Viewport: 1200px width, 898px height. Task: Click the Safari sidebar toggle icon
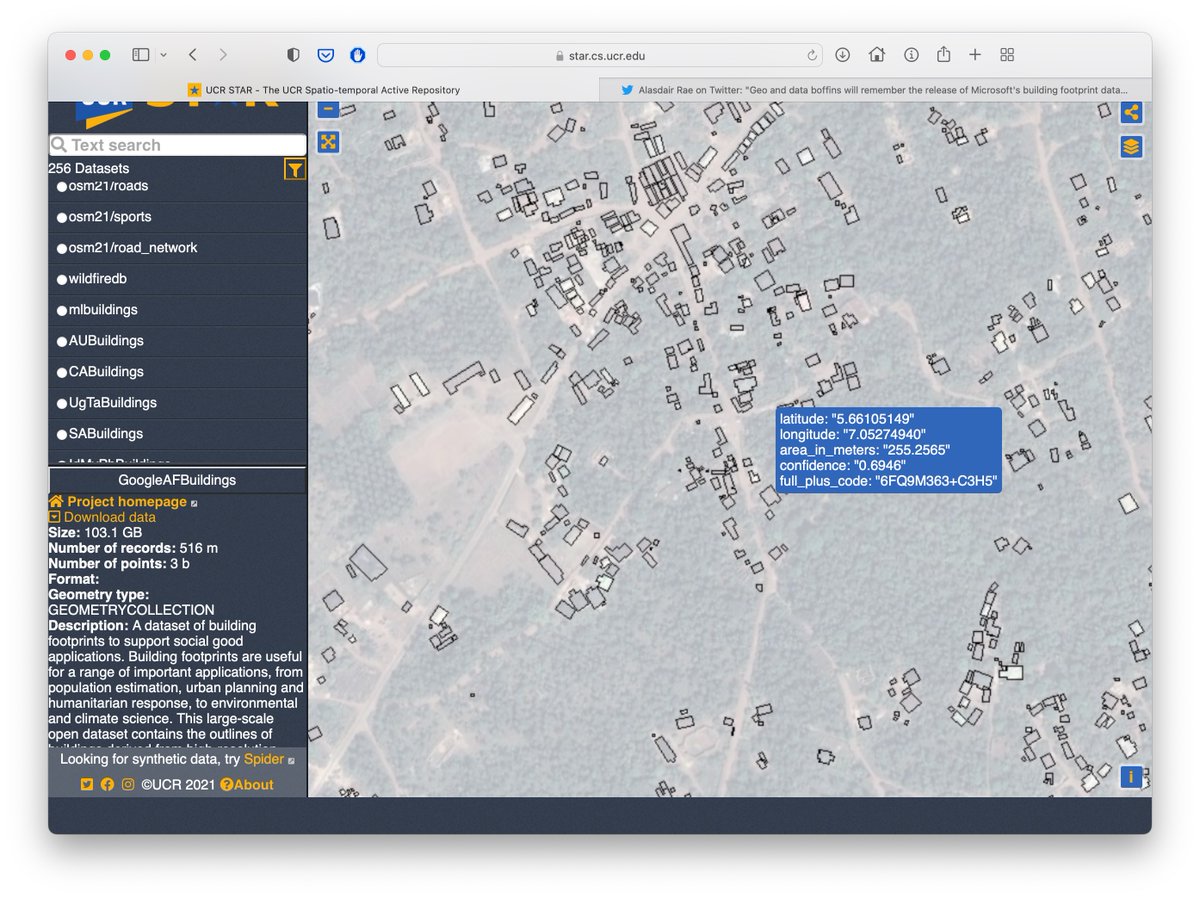pos(141,55)
